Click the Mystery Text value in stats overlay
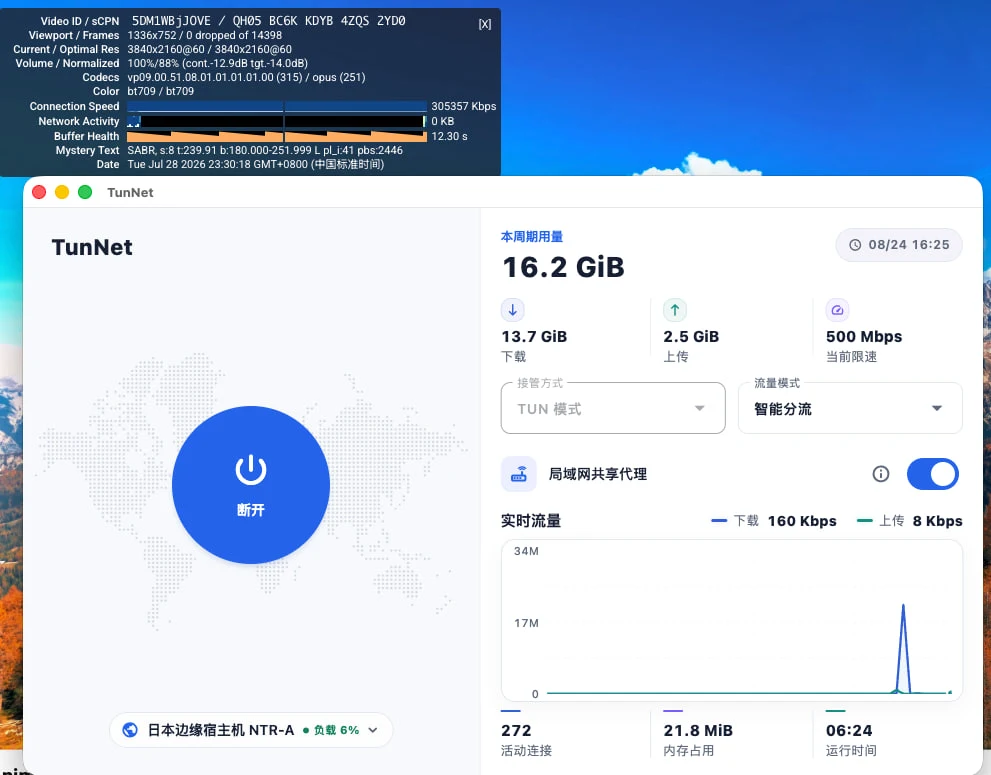This screenshot has width=991, height=775. click(265, 150)
